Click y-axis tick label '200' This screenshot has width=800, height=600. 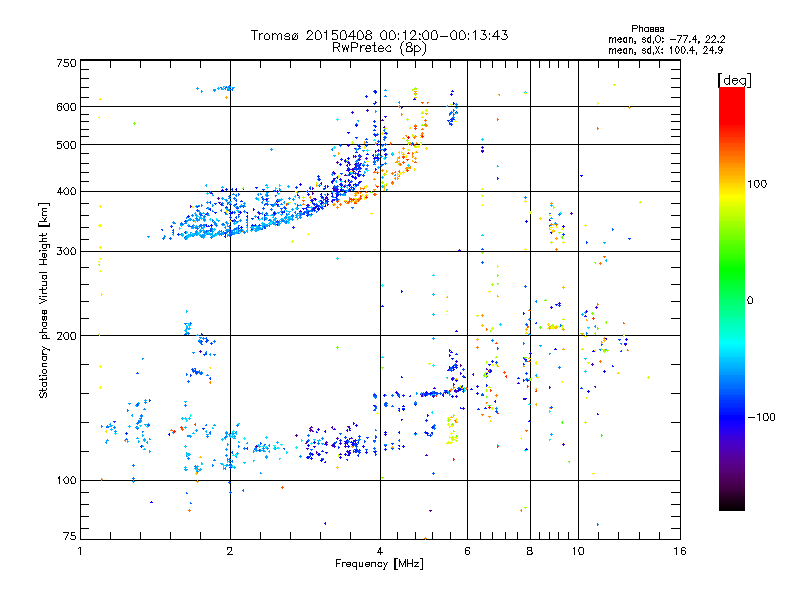click(x=66, y=336)
